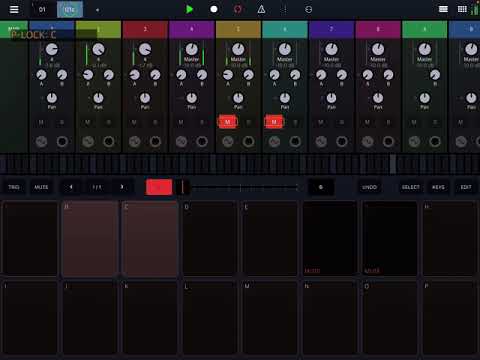
Task: Switch to the list layout view icon
Action: [443, 9]
